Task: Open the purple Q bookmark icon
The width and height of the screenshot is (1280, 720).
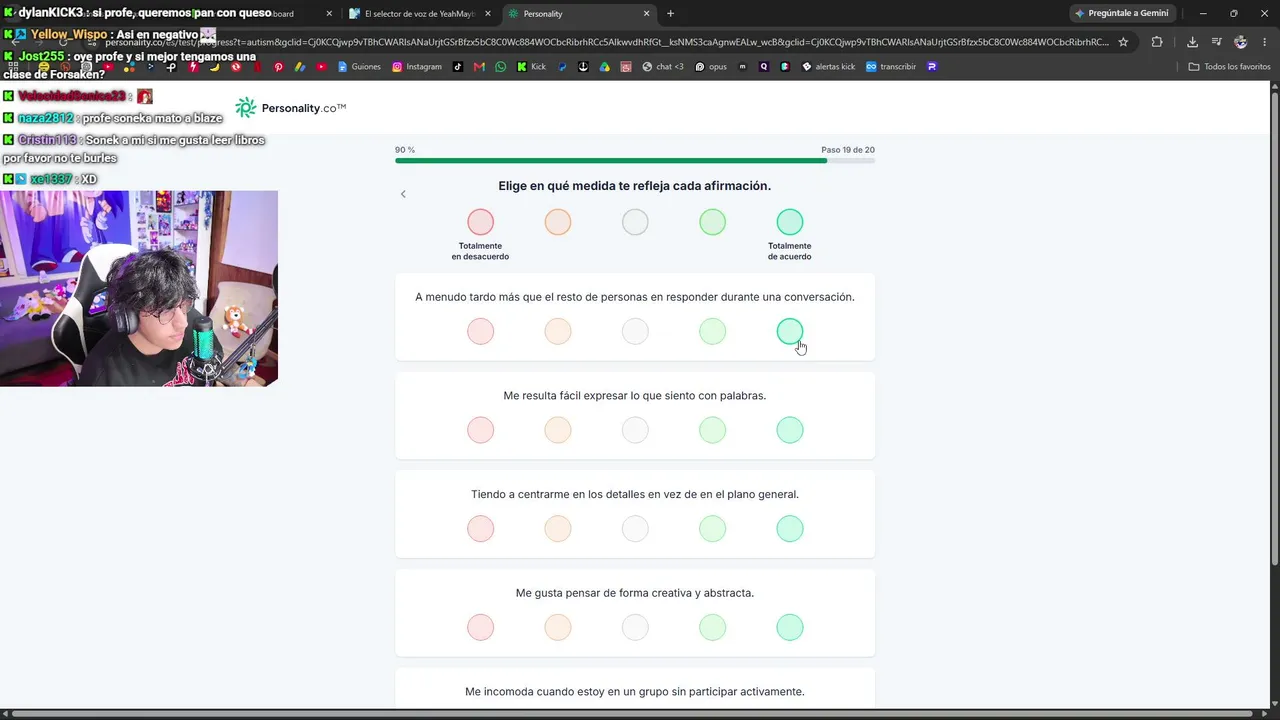Action: tap(764, 67)
